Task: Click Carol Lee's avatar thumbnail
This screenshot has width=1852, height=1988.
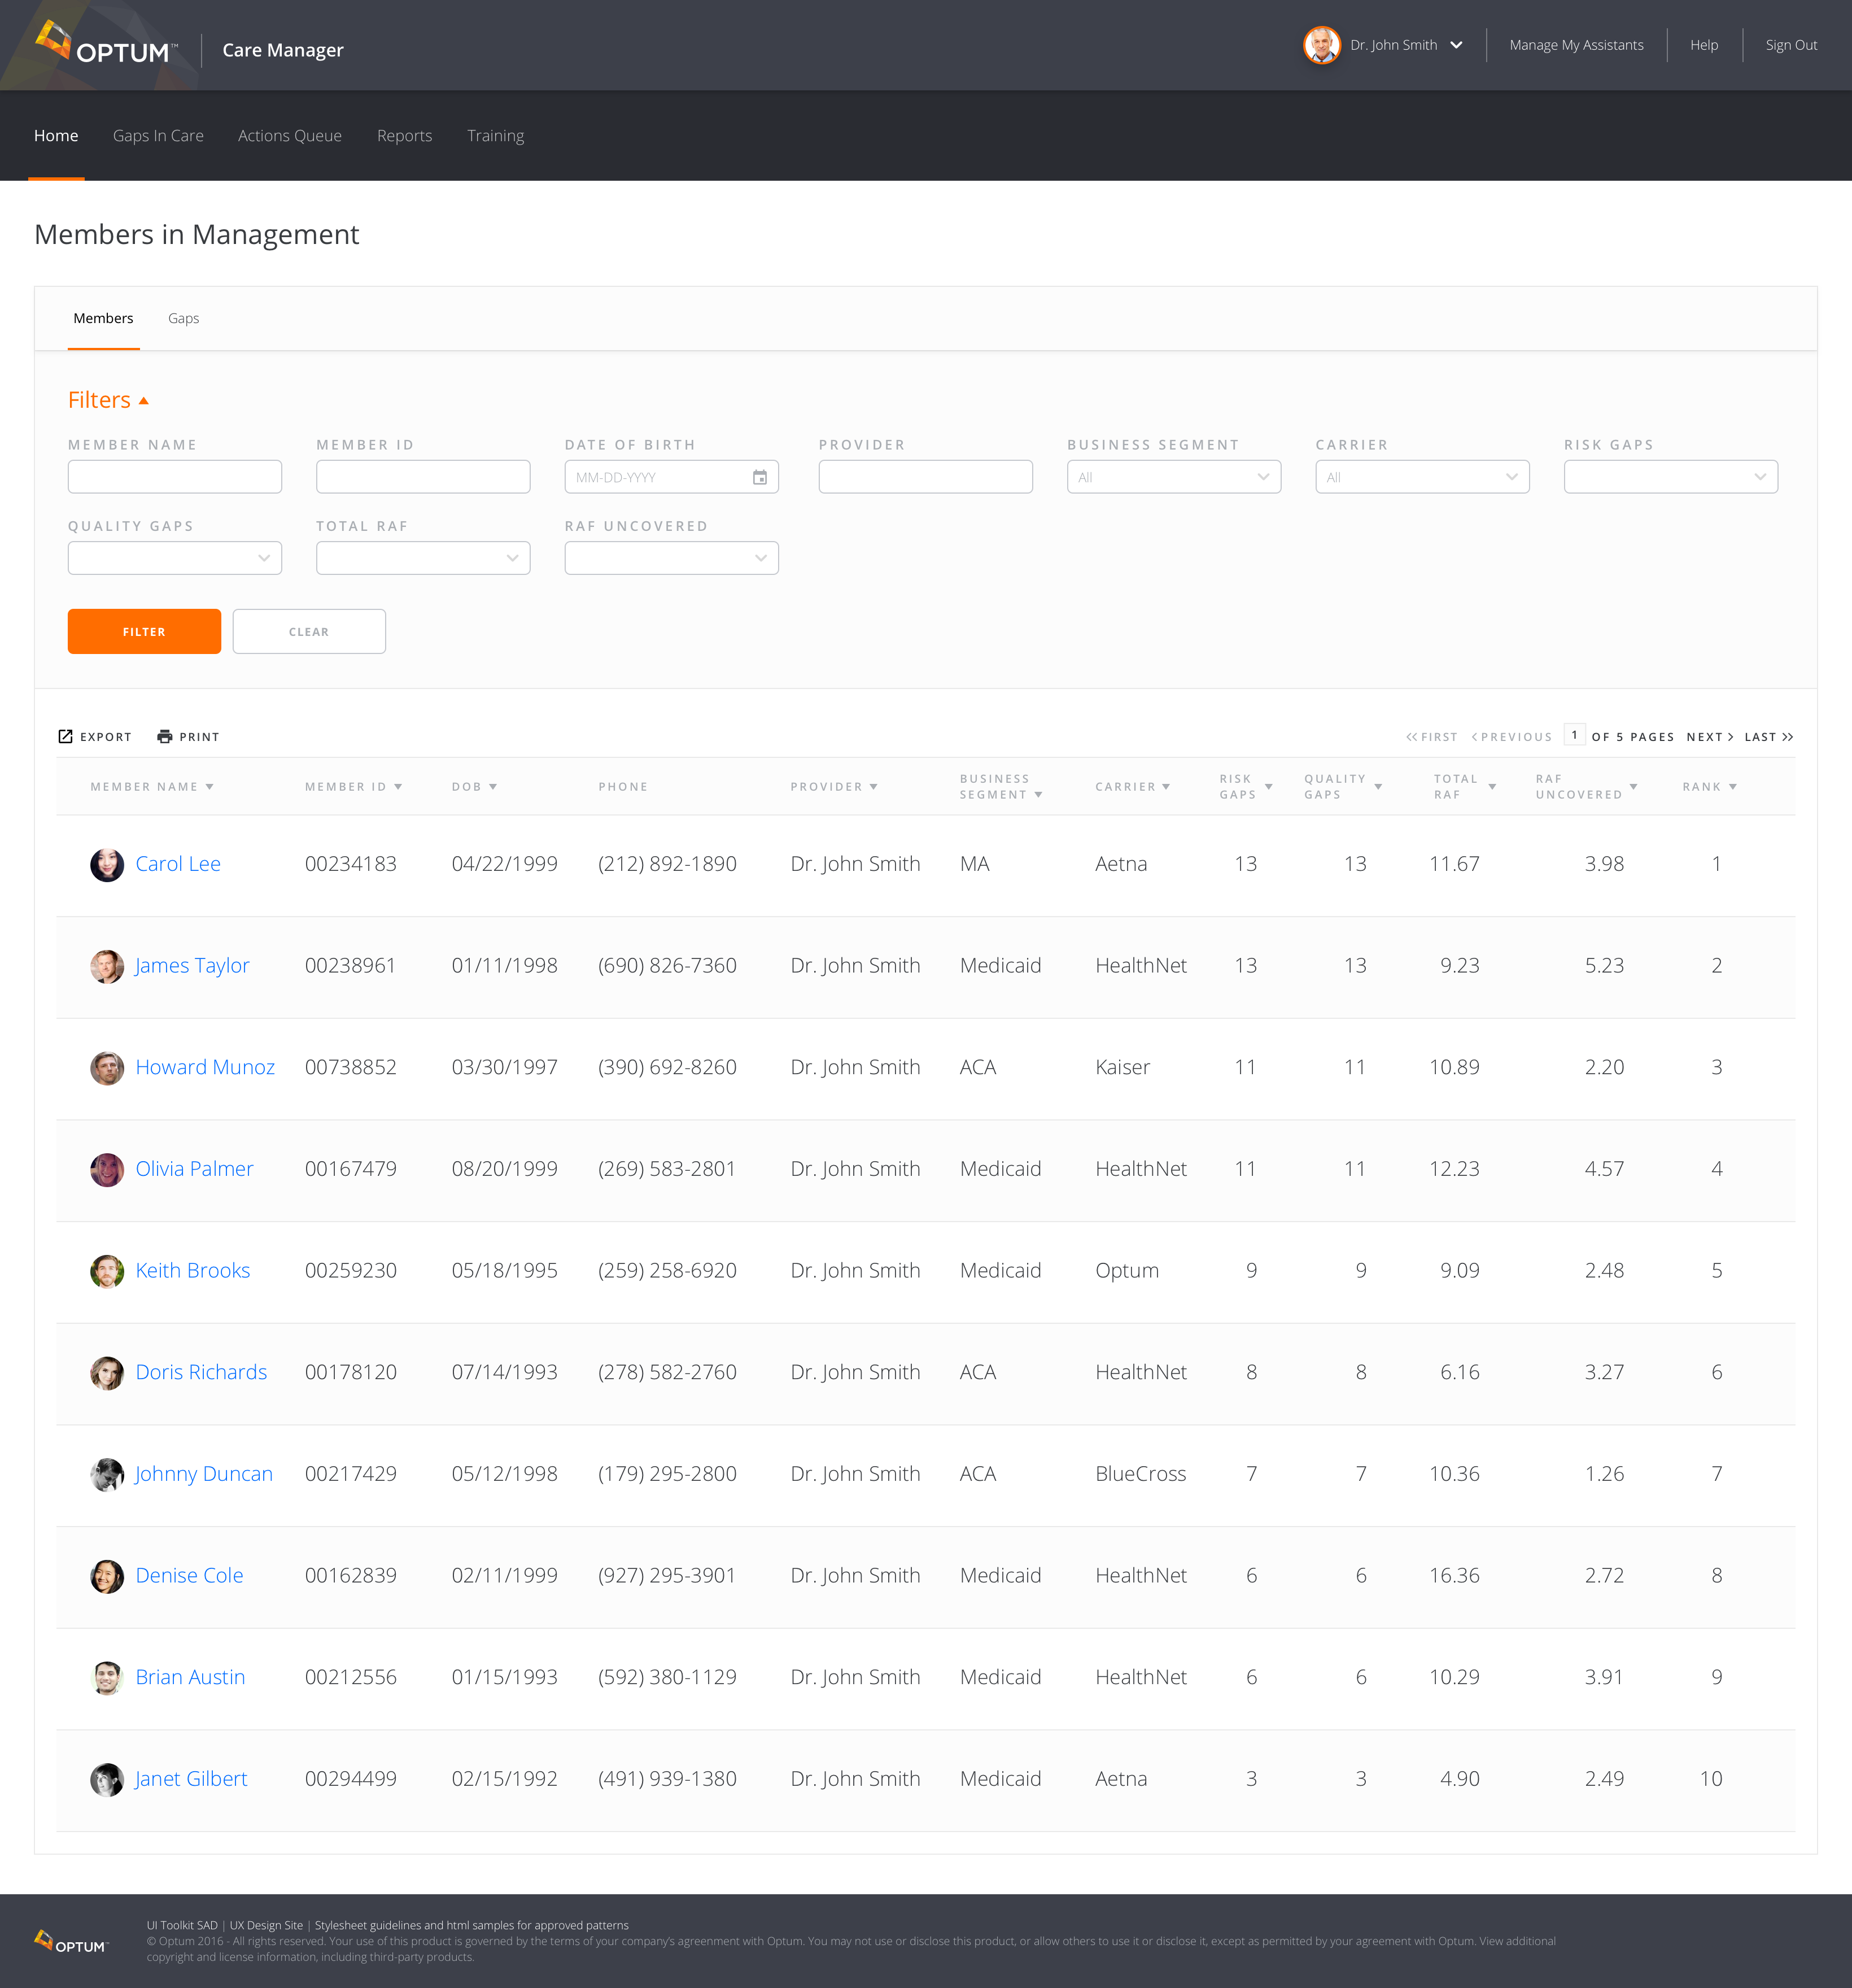Action: click(x=107, y=864)
